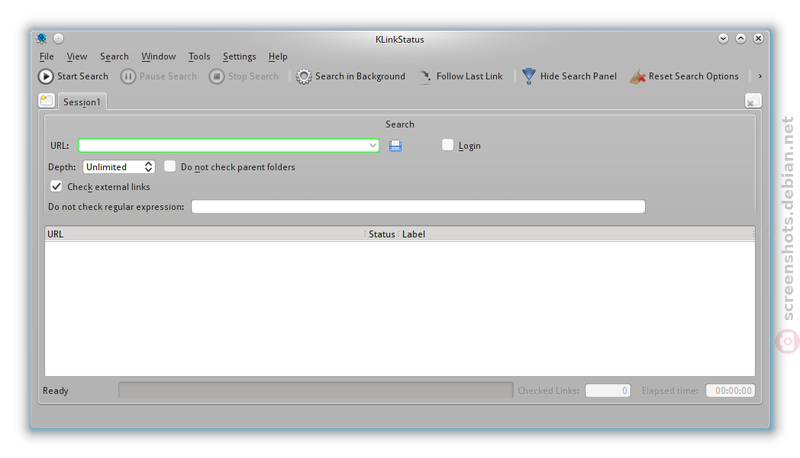This screenshot has height=458, width=800.
Task: Open a new session tab icon
Action: click(x=46, y=100)
